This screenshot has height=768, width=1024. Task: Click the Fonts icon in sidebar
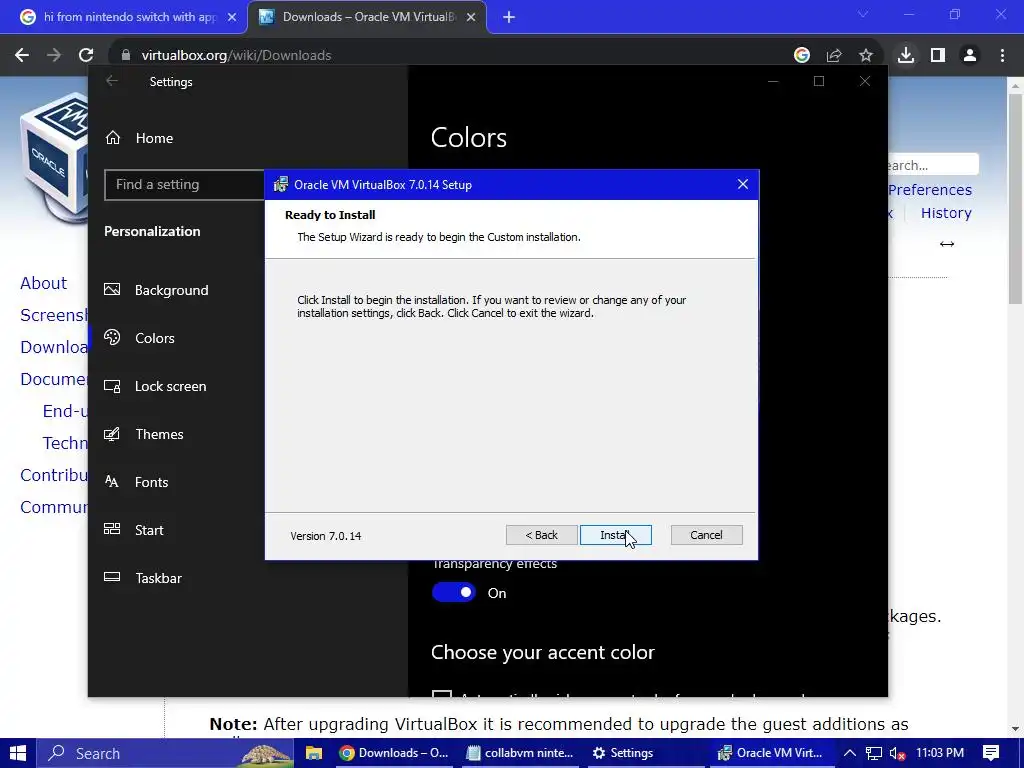pos(112,482)
